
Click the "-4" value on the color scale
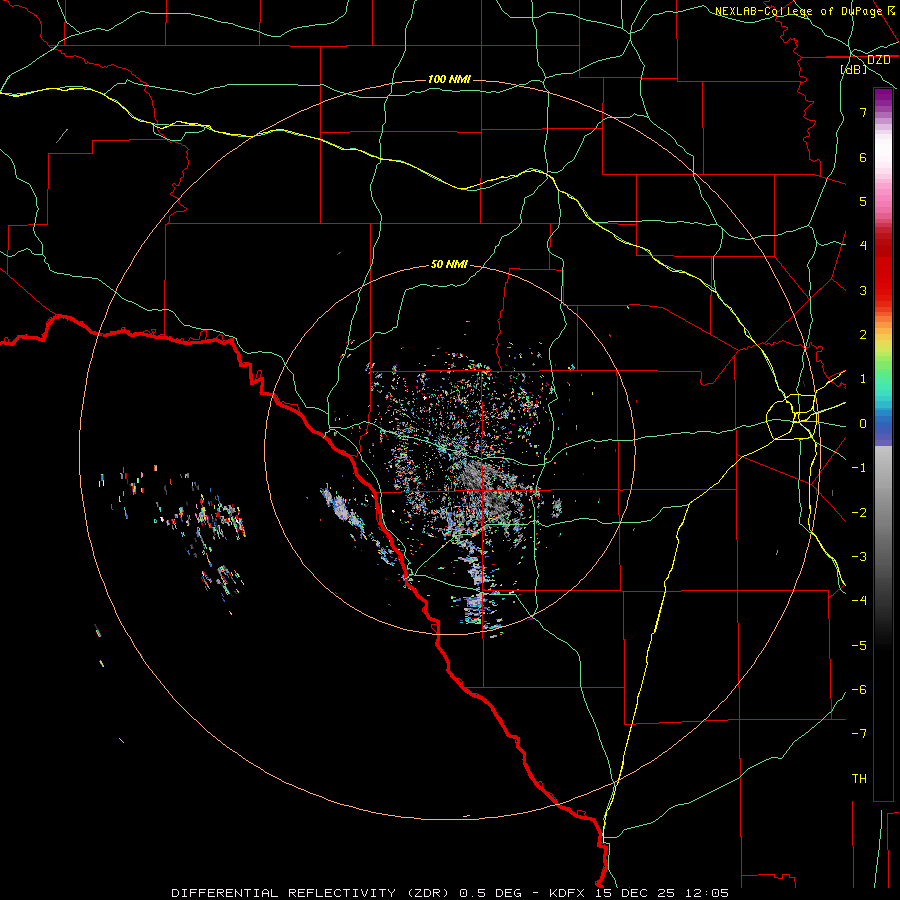[x=859, y=601]
